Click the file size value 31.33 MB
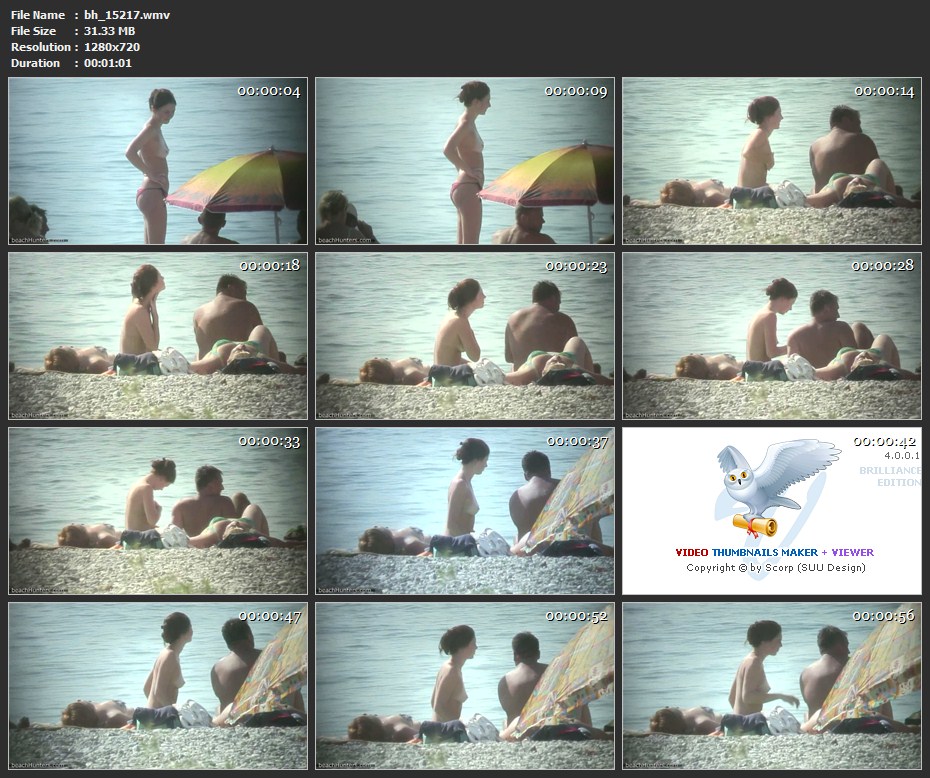 coord(109,31)
